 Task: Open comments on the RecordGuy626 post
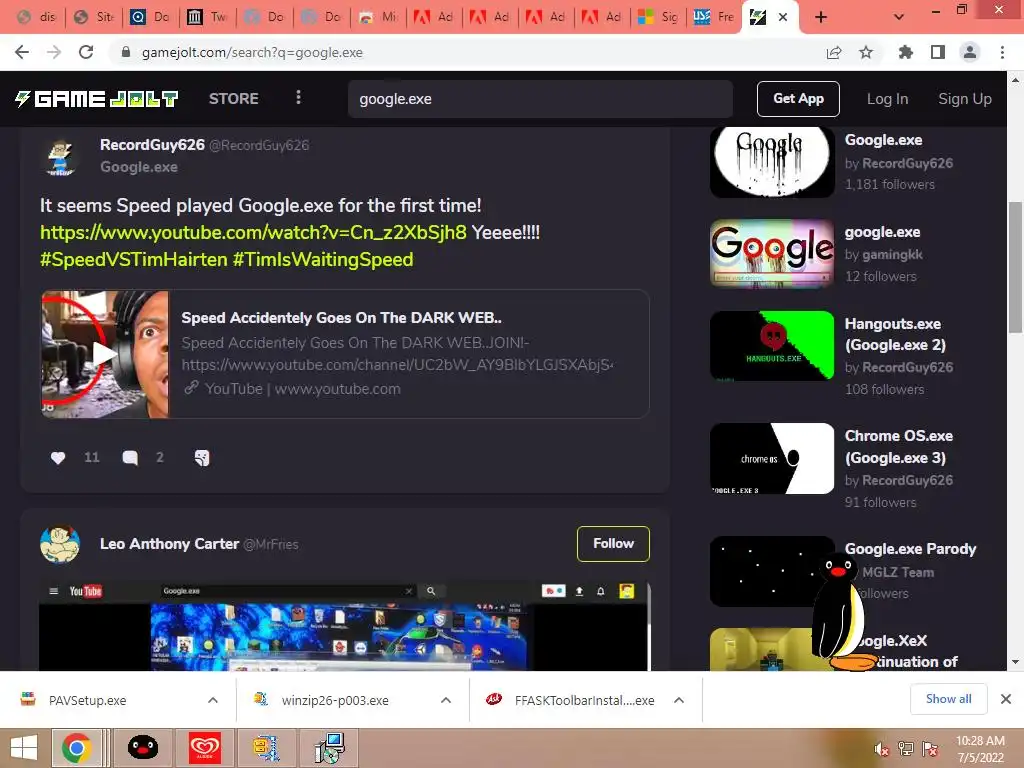[130, 458]
